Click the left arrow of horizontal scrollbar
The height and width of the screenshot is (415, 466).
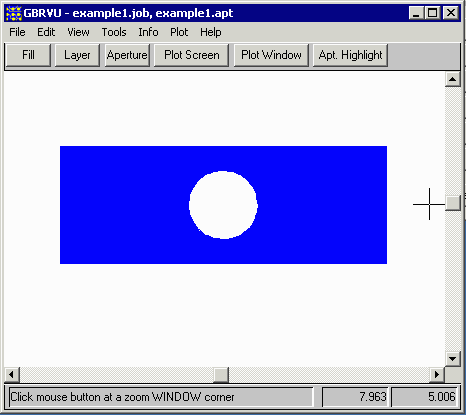click(x=12, y=375)
